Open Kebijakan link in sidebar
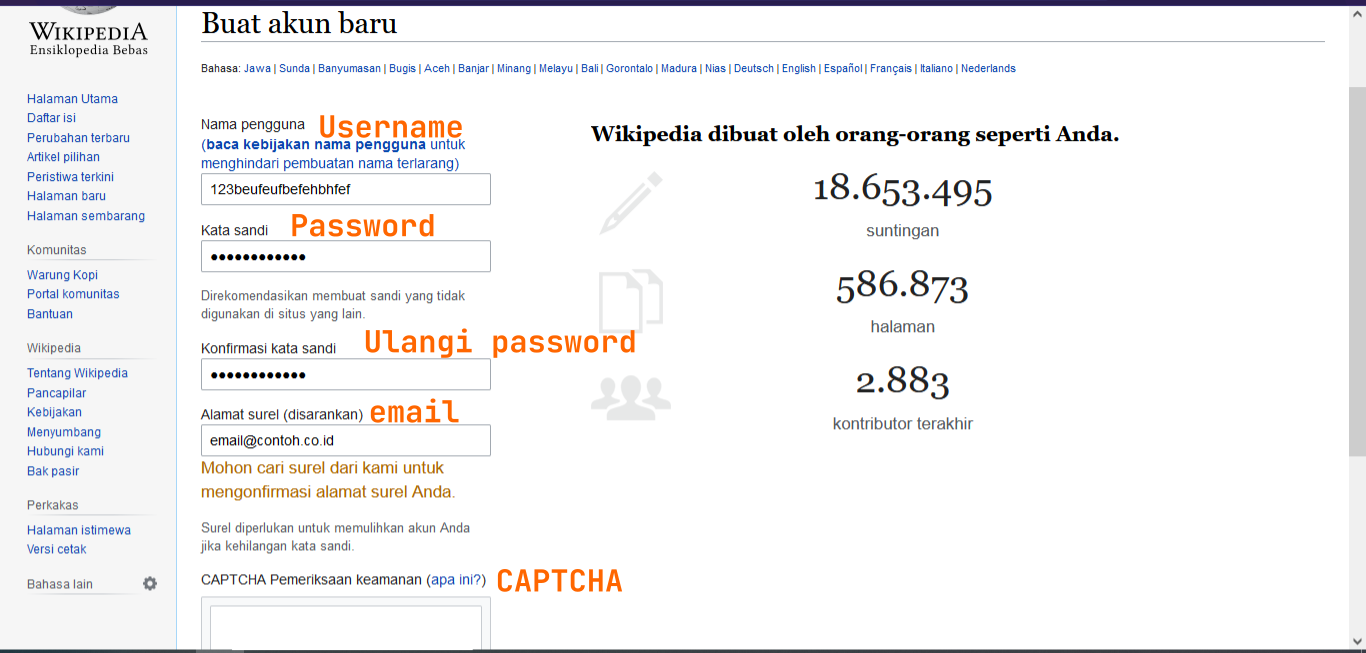The width and height of the screenshot is (1366, 653). point(54,412)
